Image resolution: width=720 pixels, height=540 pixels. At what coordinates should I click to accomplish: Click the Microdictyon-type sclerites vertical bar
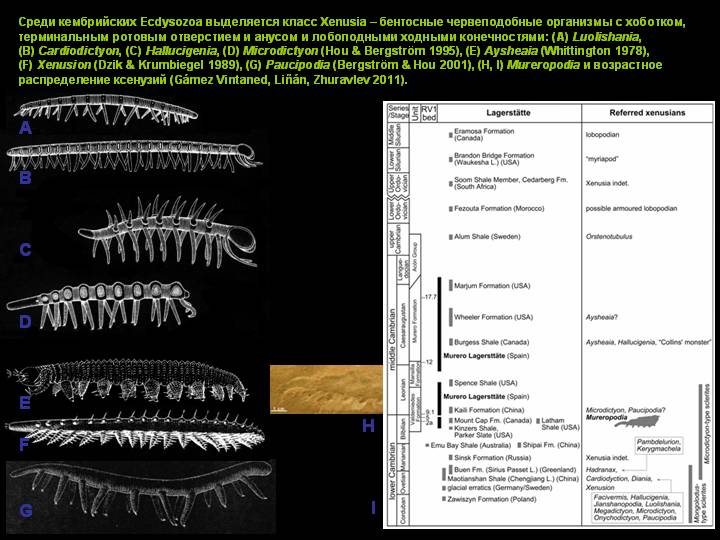700,431
